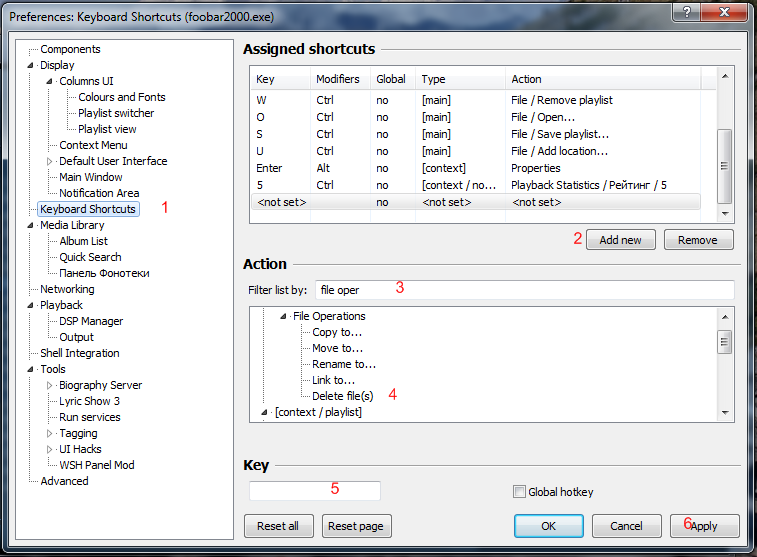
Task: Click the Key shortcut input field
Action: click(x=315, y=491)
